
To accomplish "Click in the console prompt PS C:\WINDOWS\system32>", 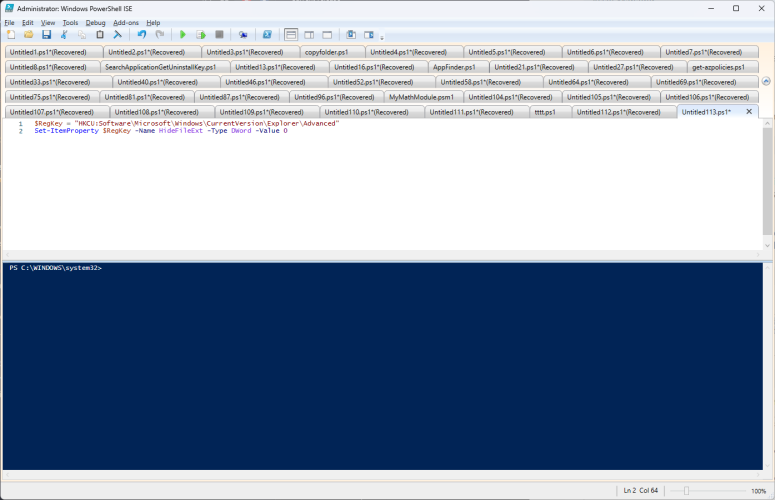I will 55,268.
